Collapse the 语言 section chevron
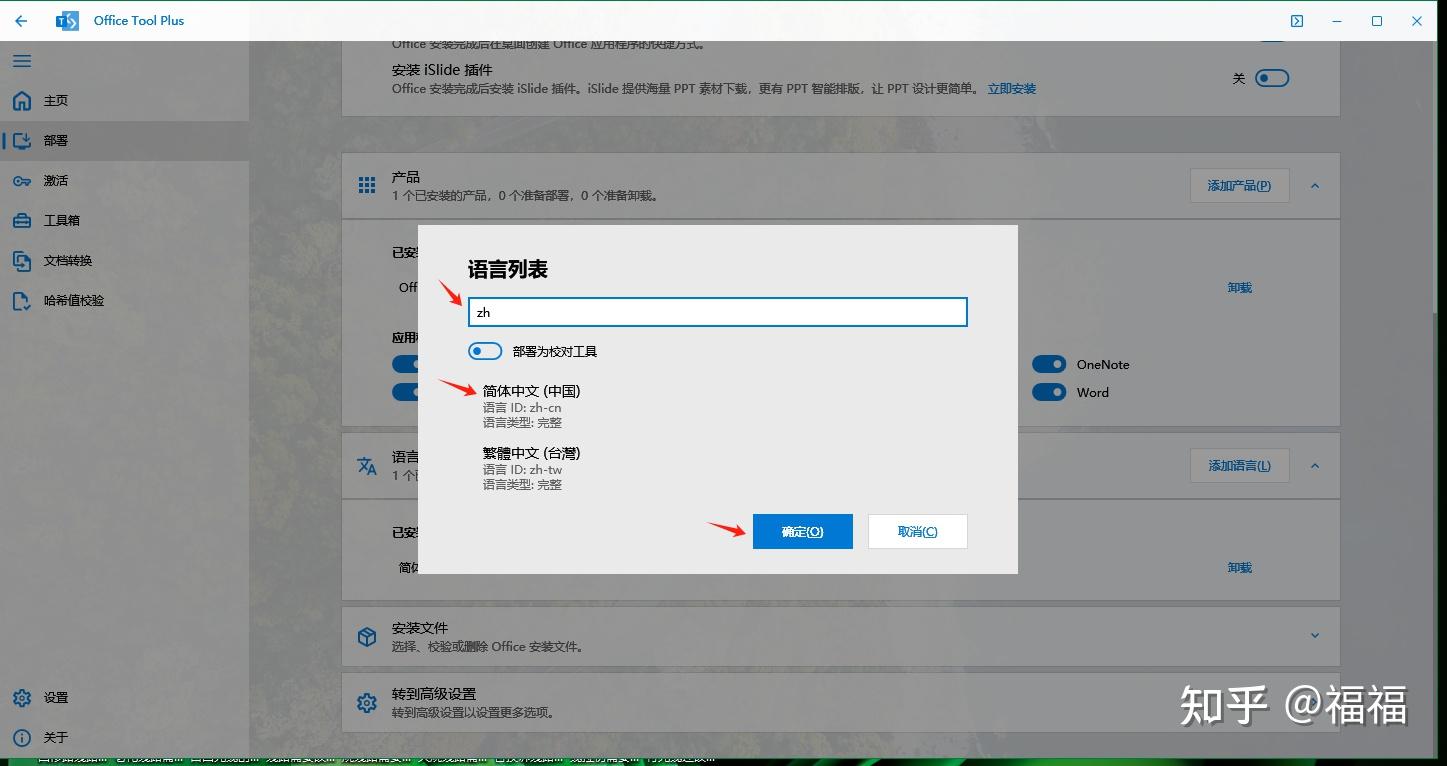Image resolution: width=1447 pixels, height=766 pixels. (x=1315, y=465)
